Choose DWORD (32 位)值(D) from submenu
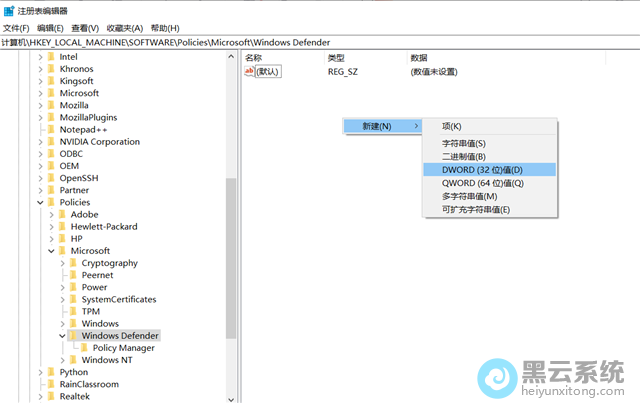 [482, 170]
